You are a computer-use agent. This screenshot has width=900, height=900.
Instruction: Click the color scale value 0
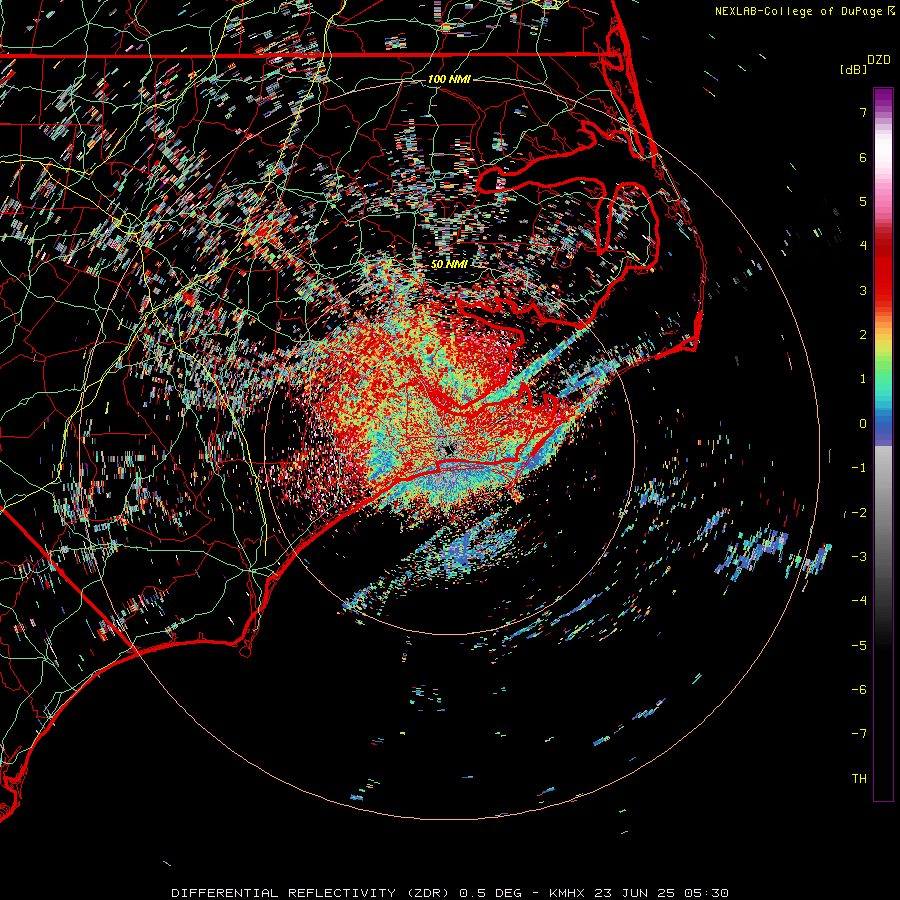click(863, 424)
